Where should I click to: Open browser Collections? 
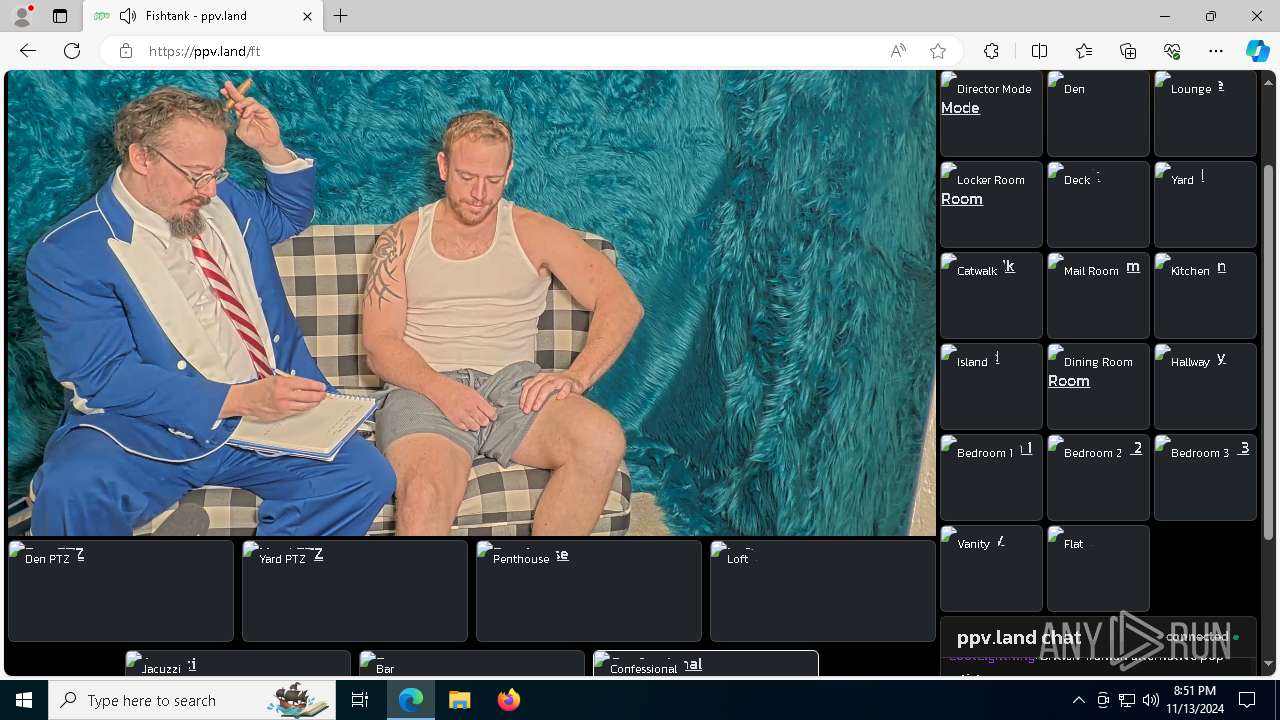point(1128,51)
